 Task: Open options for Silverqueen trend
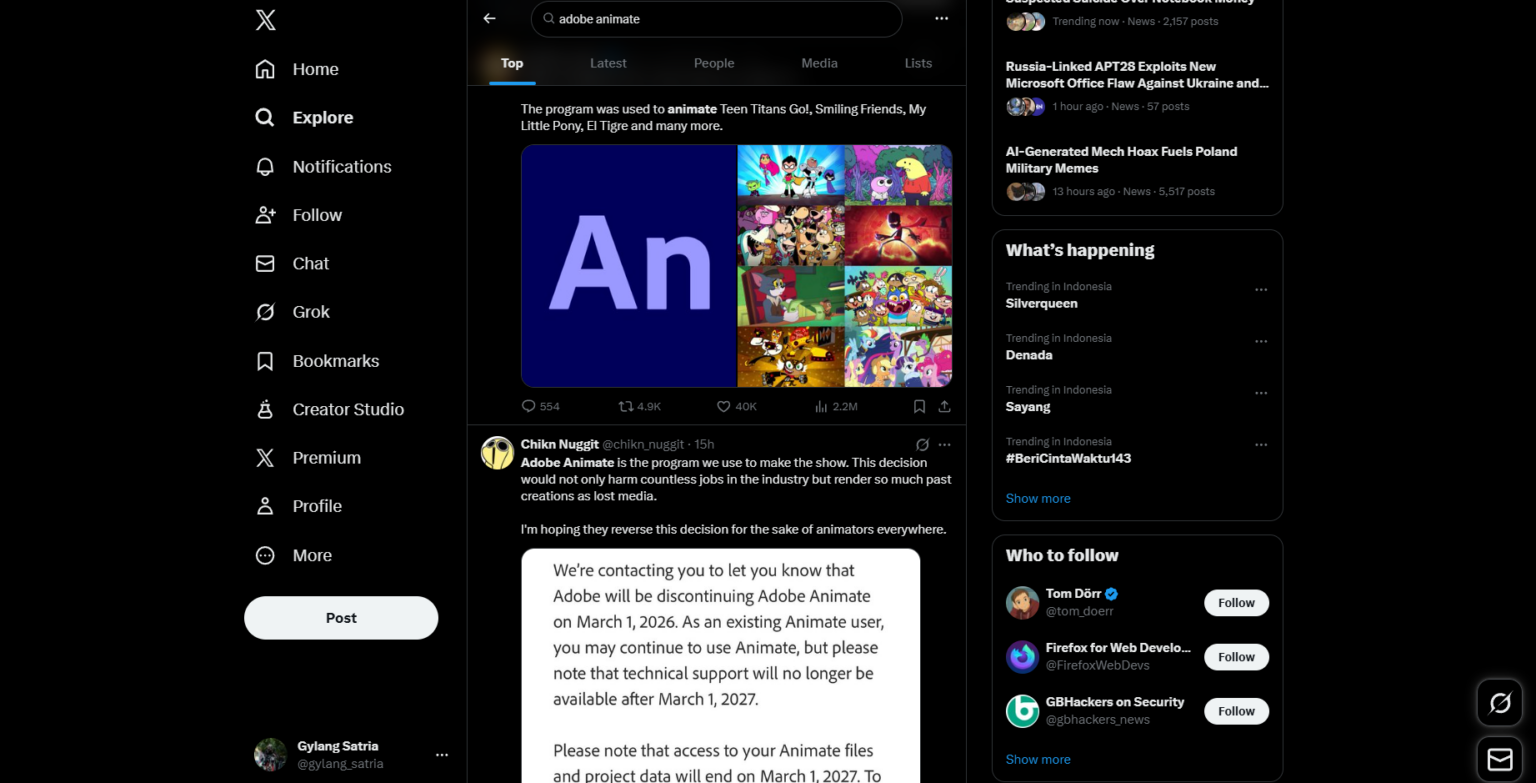[1261, 289]
